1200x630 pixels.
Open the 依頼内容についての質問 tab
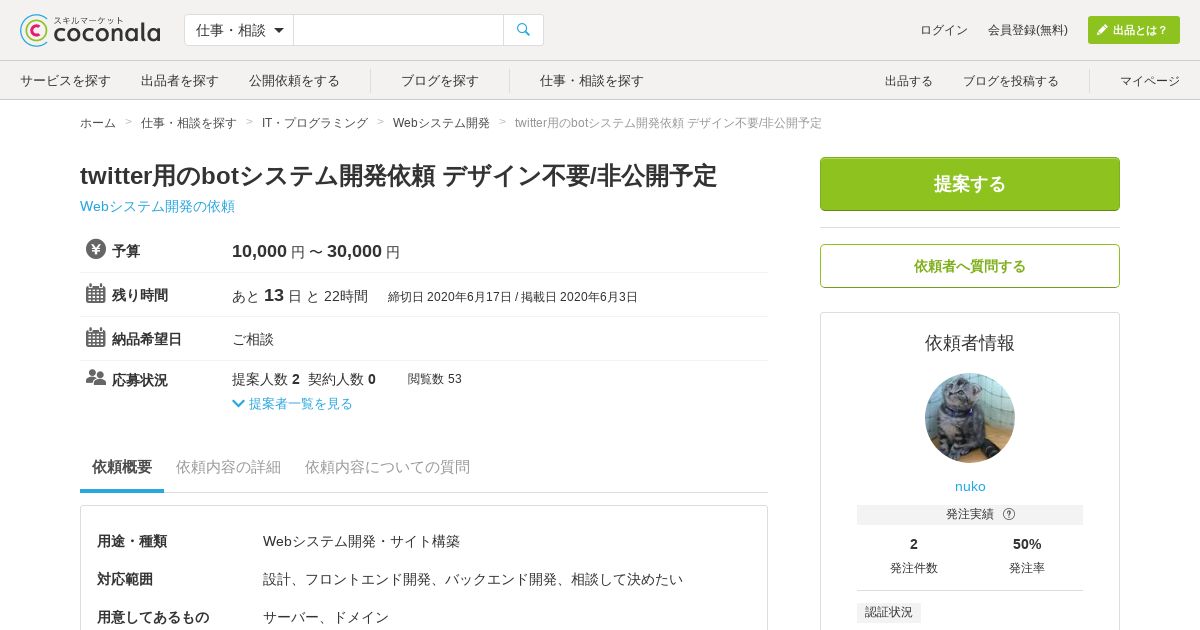[387, 467]
